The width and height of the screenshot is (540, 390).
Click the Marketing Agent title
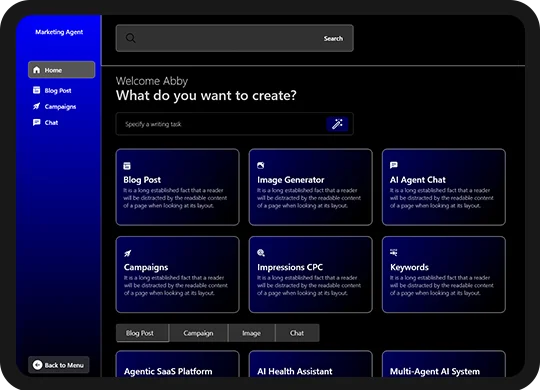point(59,32)
